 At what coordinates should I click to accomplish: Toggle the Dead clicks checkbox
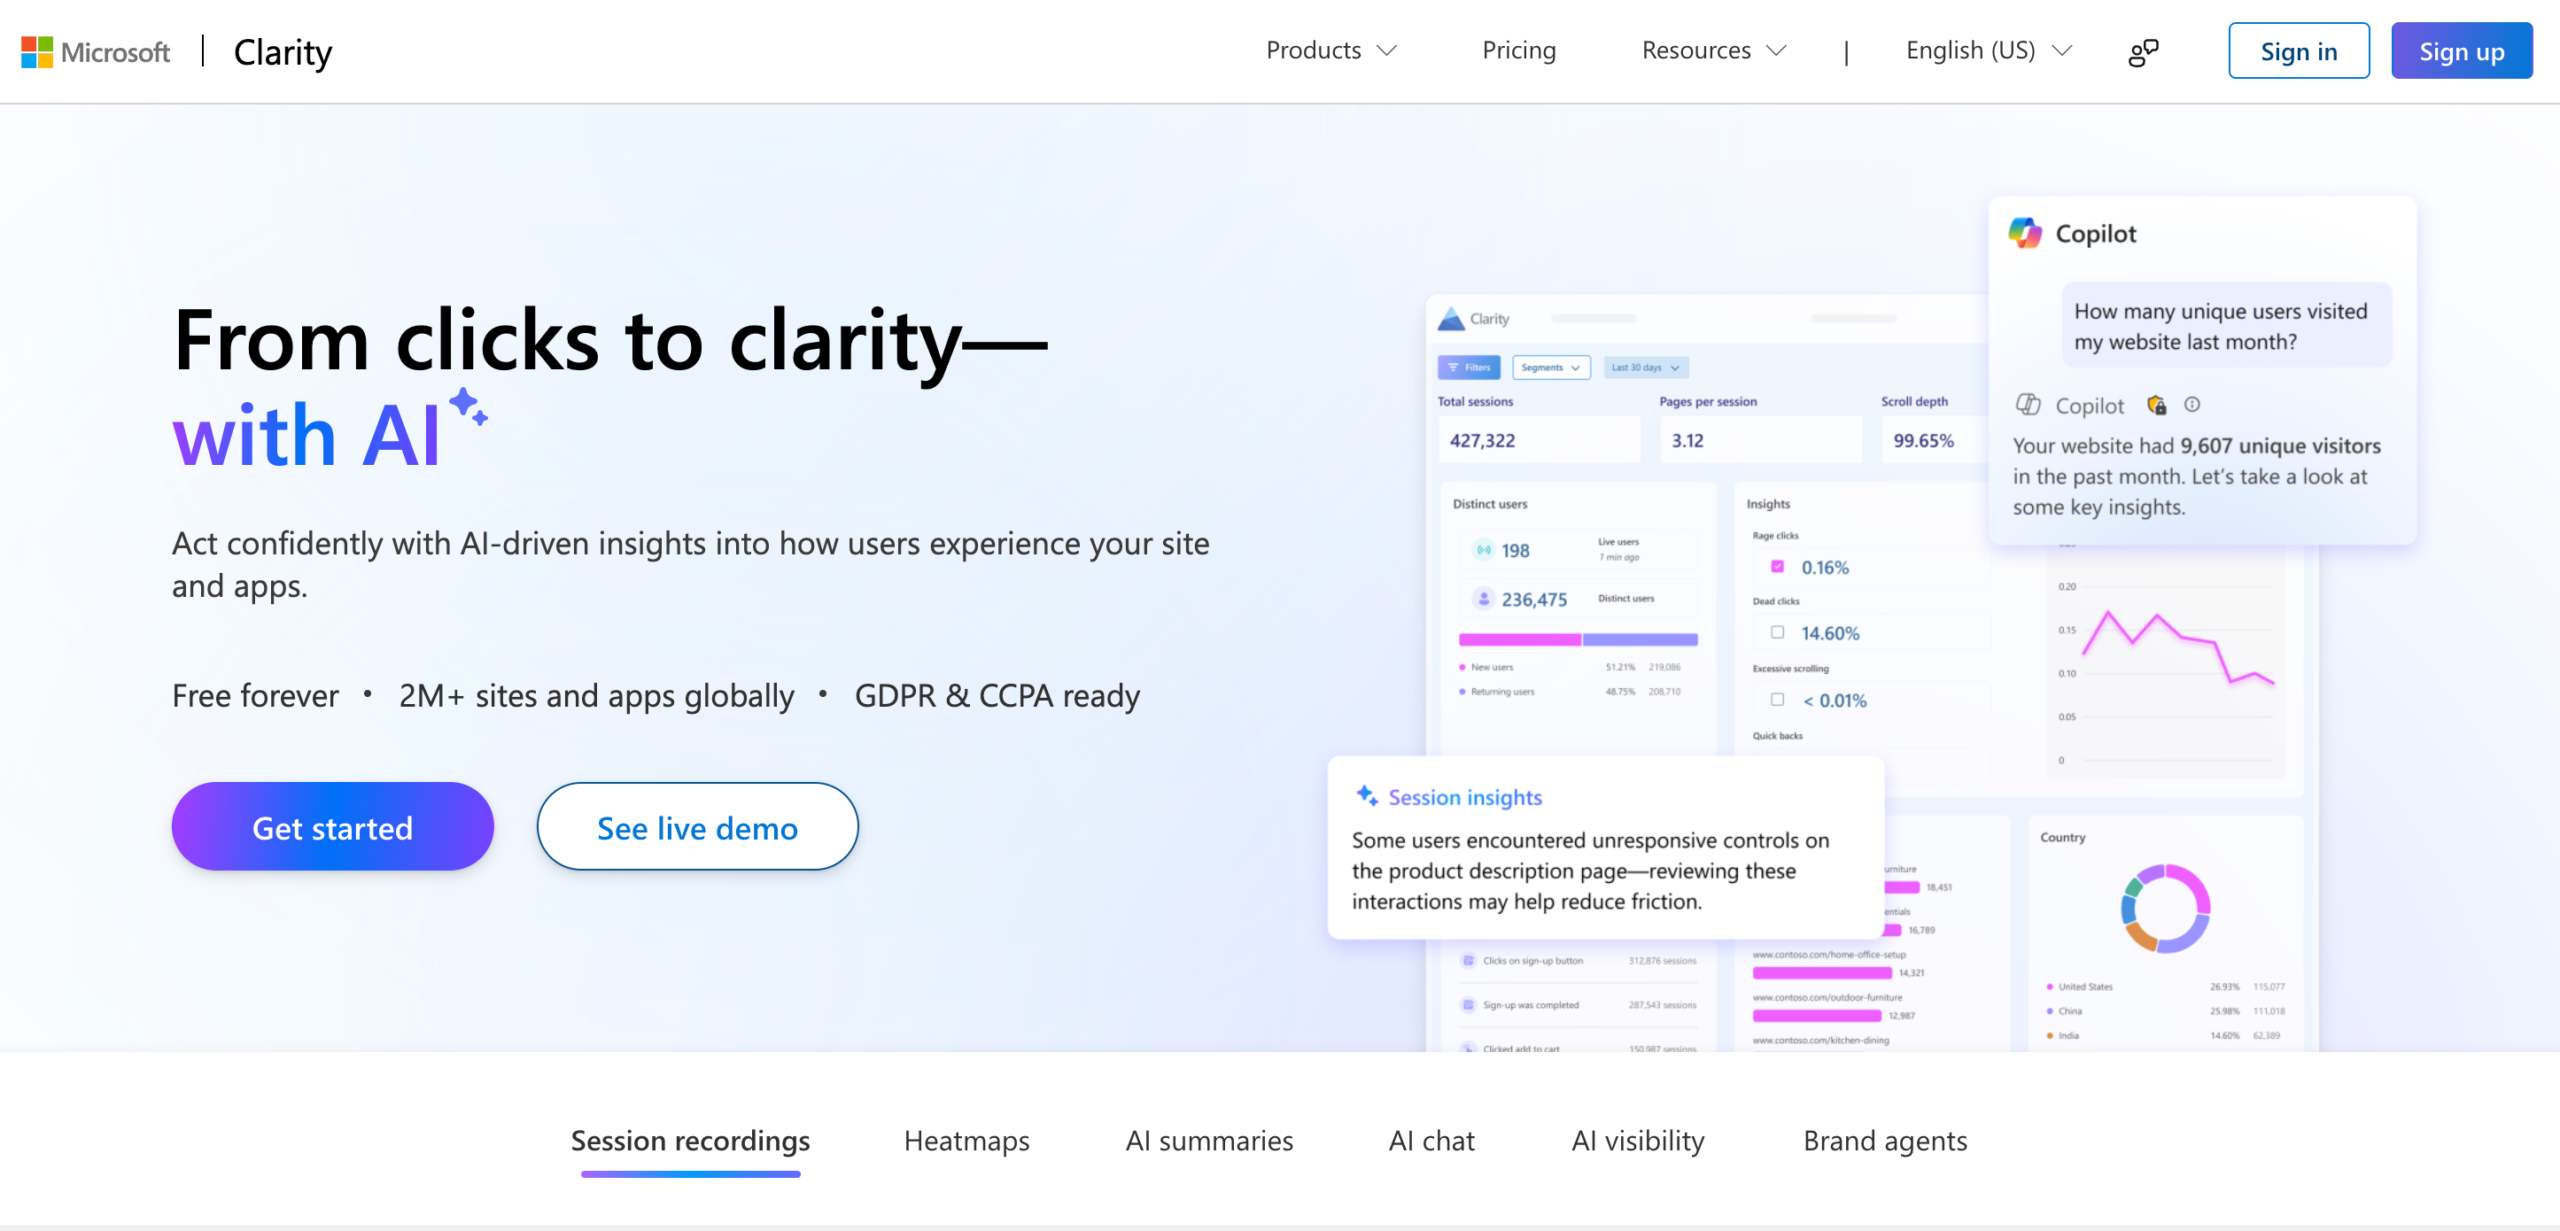click(1777, 632)
